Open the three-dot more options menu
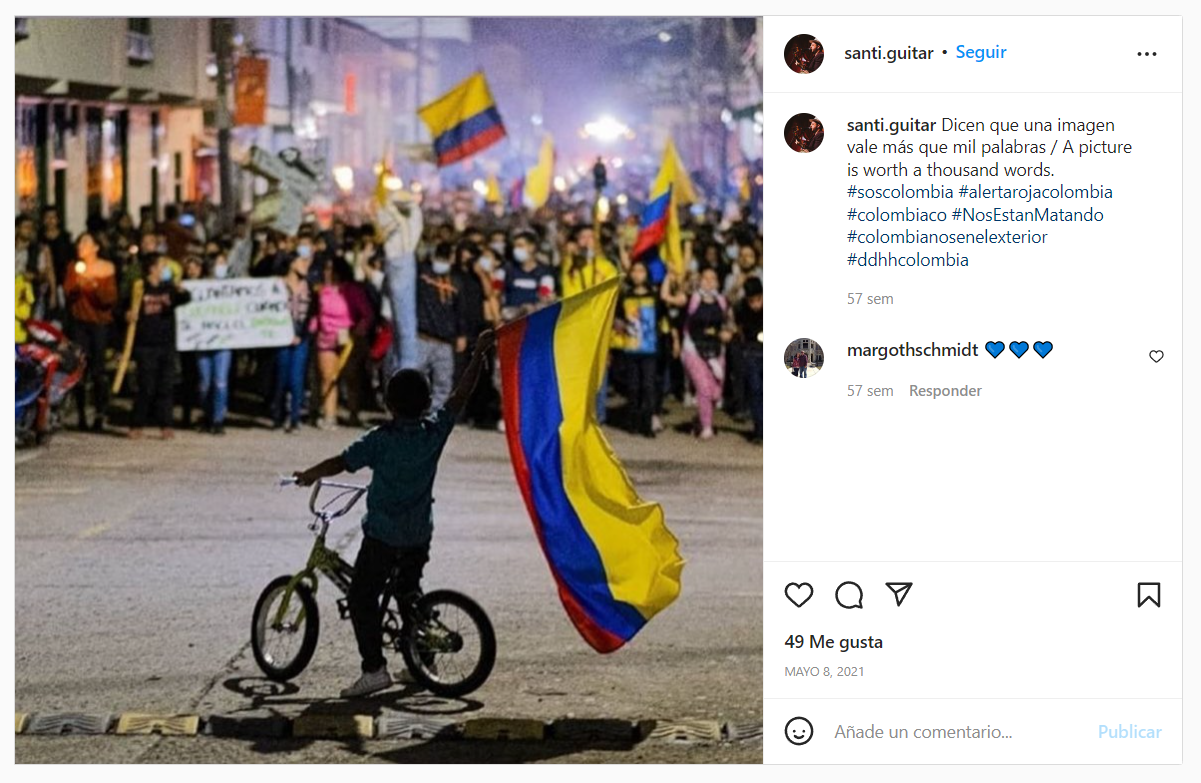 coord(1147,54)
